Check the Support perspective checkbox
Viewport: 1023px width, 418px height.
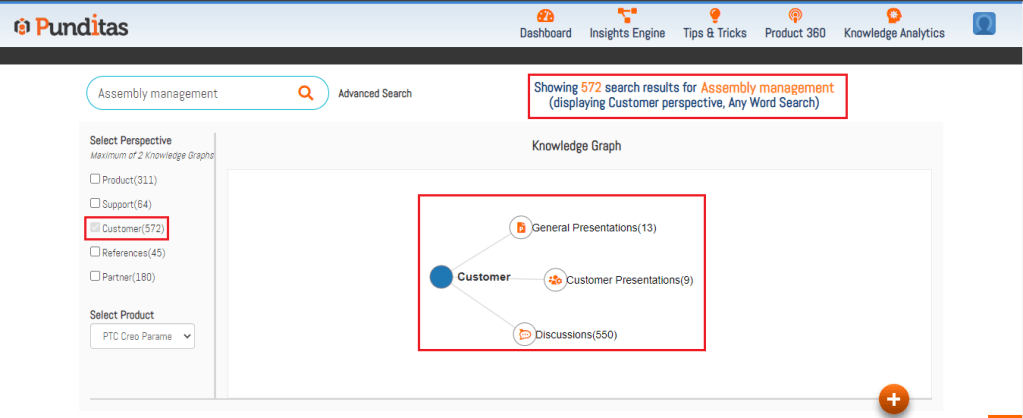coord(95,203)
